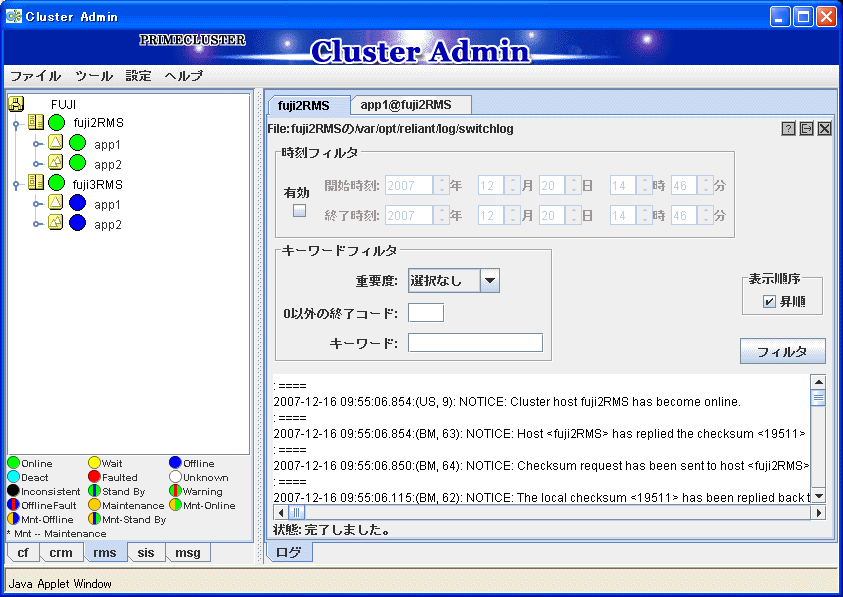Click the Faulted legend red icon

94,477
